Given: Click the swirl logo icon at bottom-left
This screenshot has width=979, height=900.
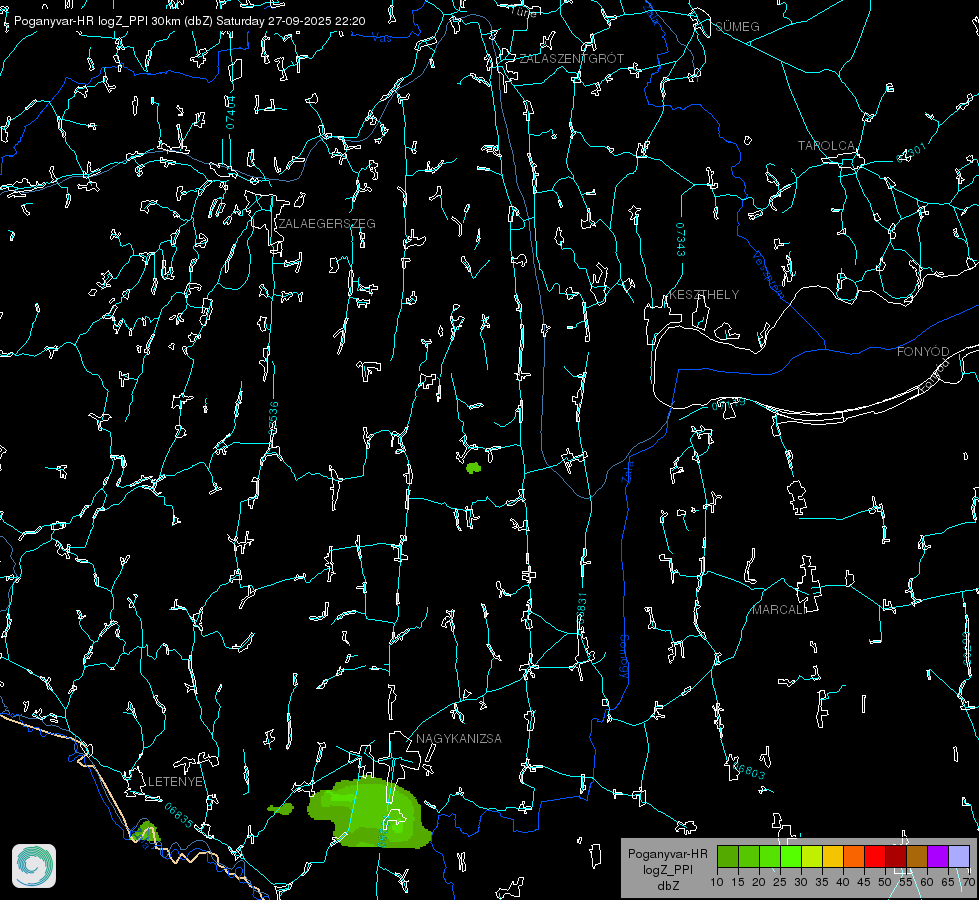Looking at the screenshot, I should [x=34, y=866].
